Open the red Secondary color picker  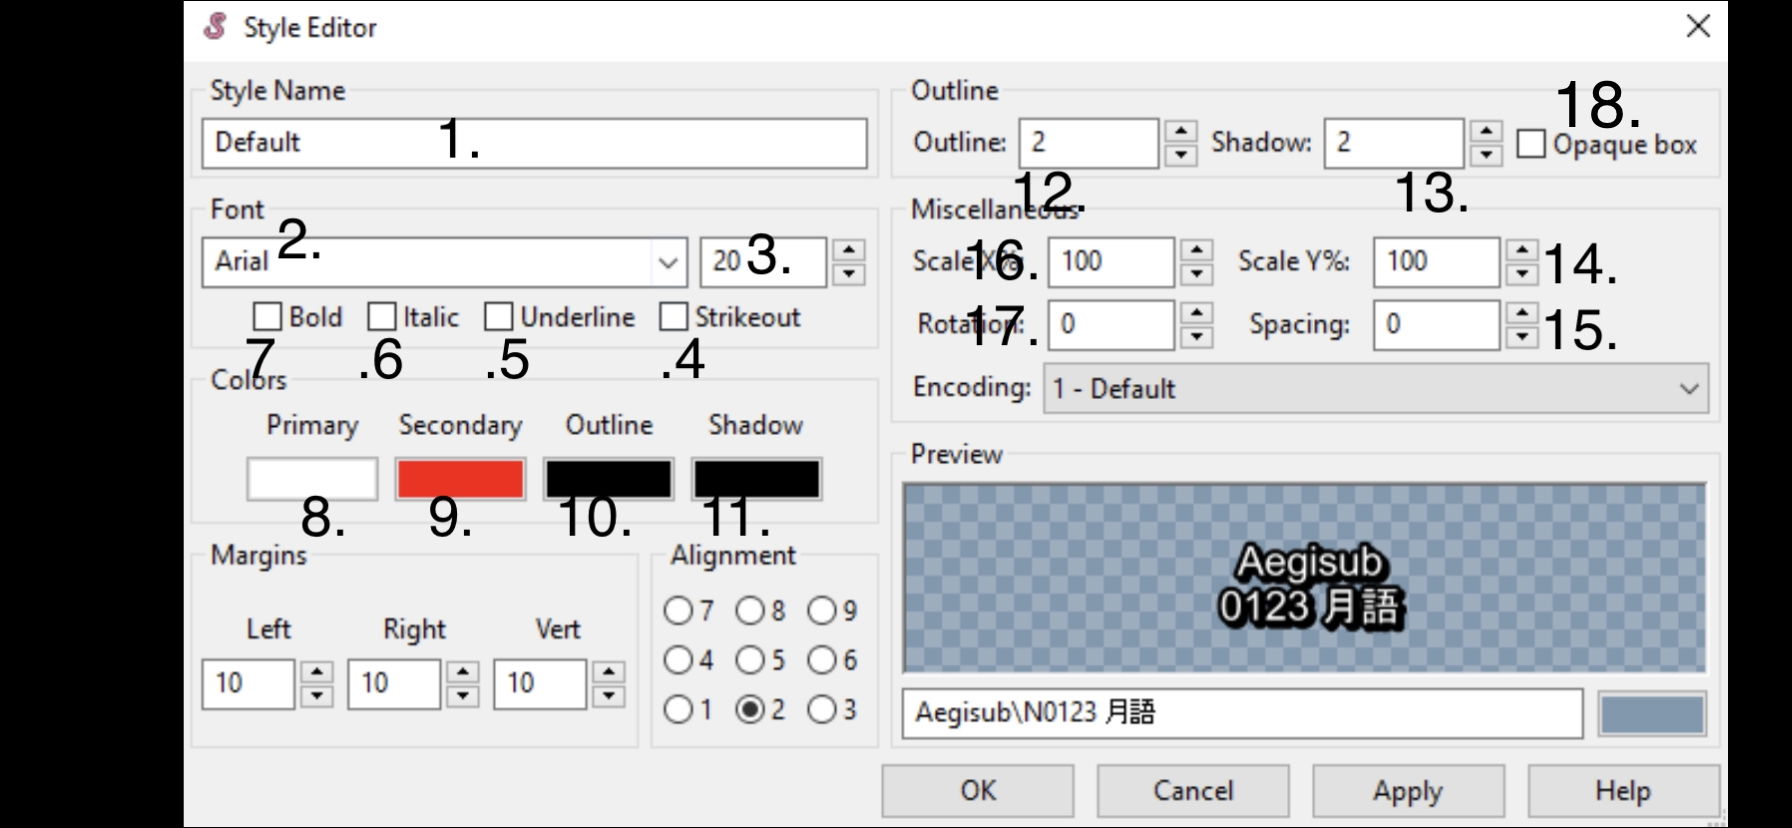(460, 479)
